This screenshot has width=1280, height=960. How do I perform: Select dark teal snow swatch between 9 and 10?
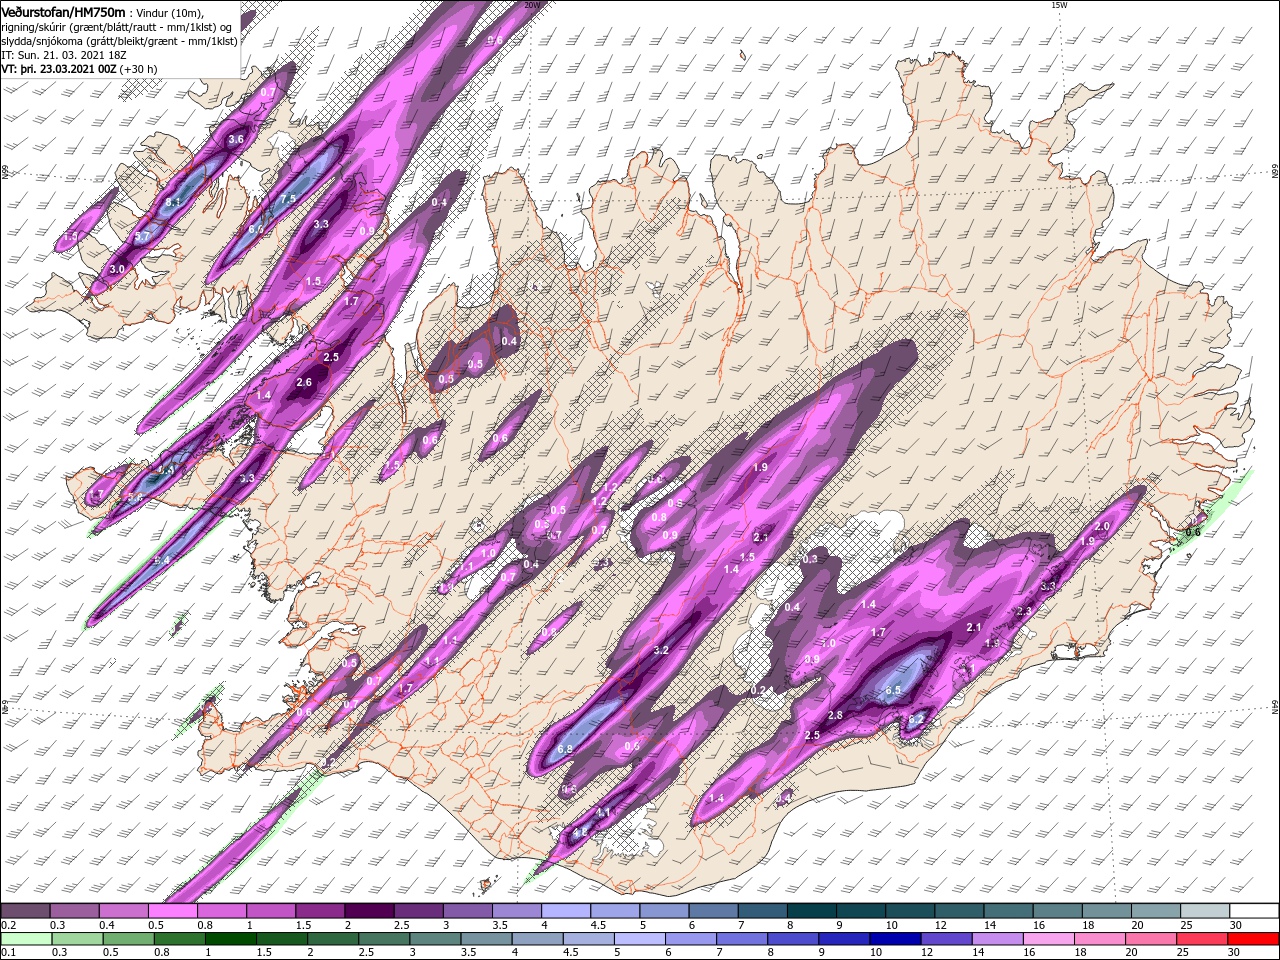pos(861,910)
